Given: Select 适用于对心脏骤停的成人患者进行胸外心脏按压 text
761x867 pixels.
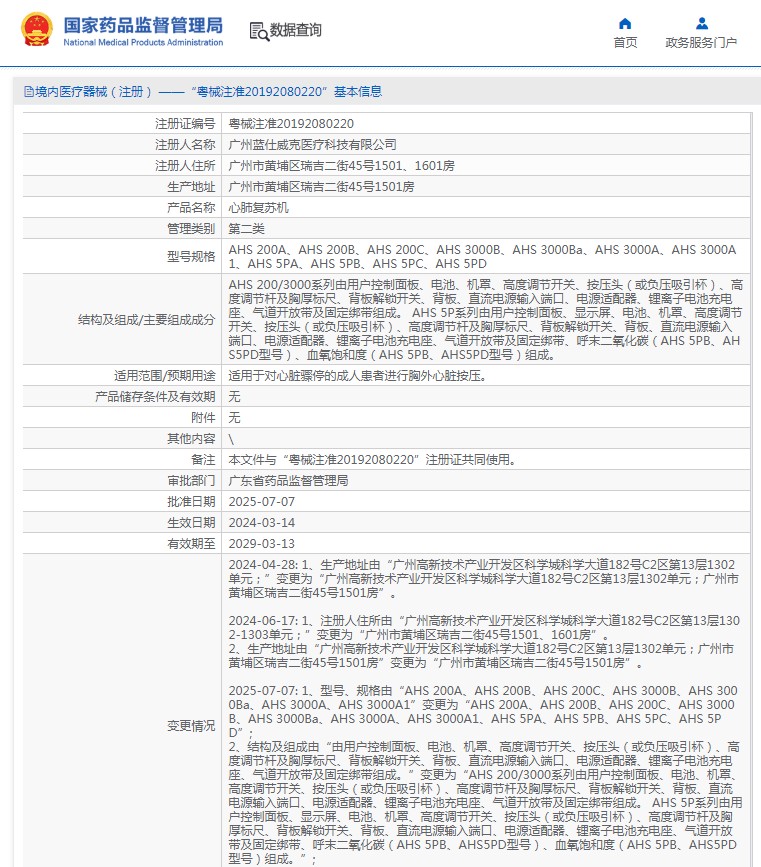Looking at the screenshot, I should pyautogui.click(x=357, y=376).
